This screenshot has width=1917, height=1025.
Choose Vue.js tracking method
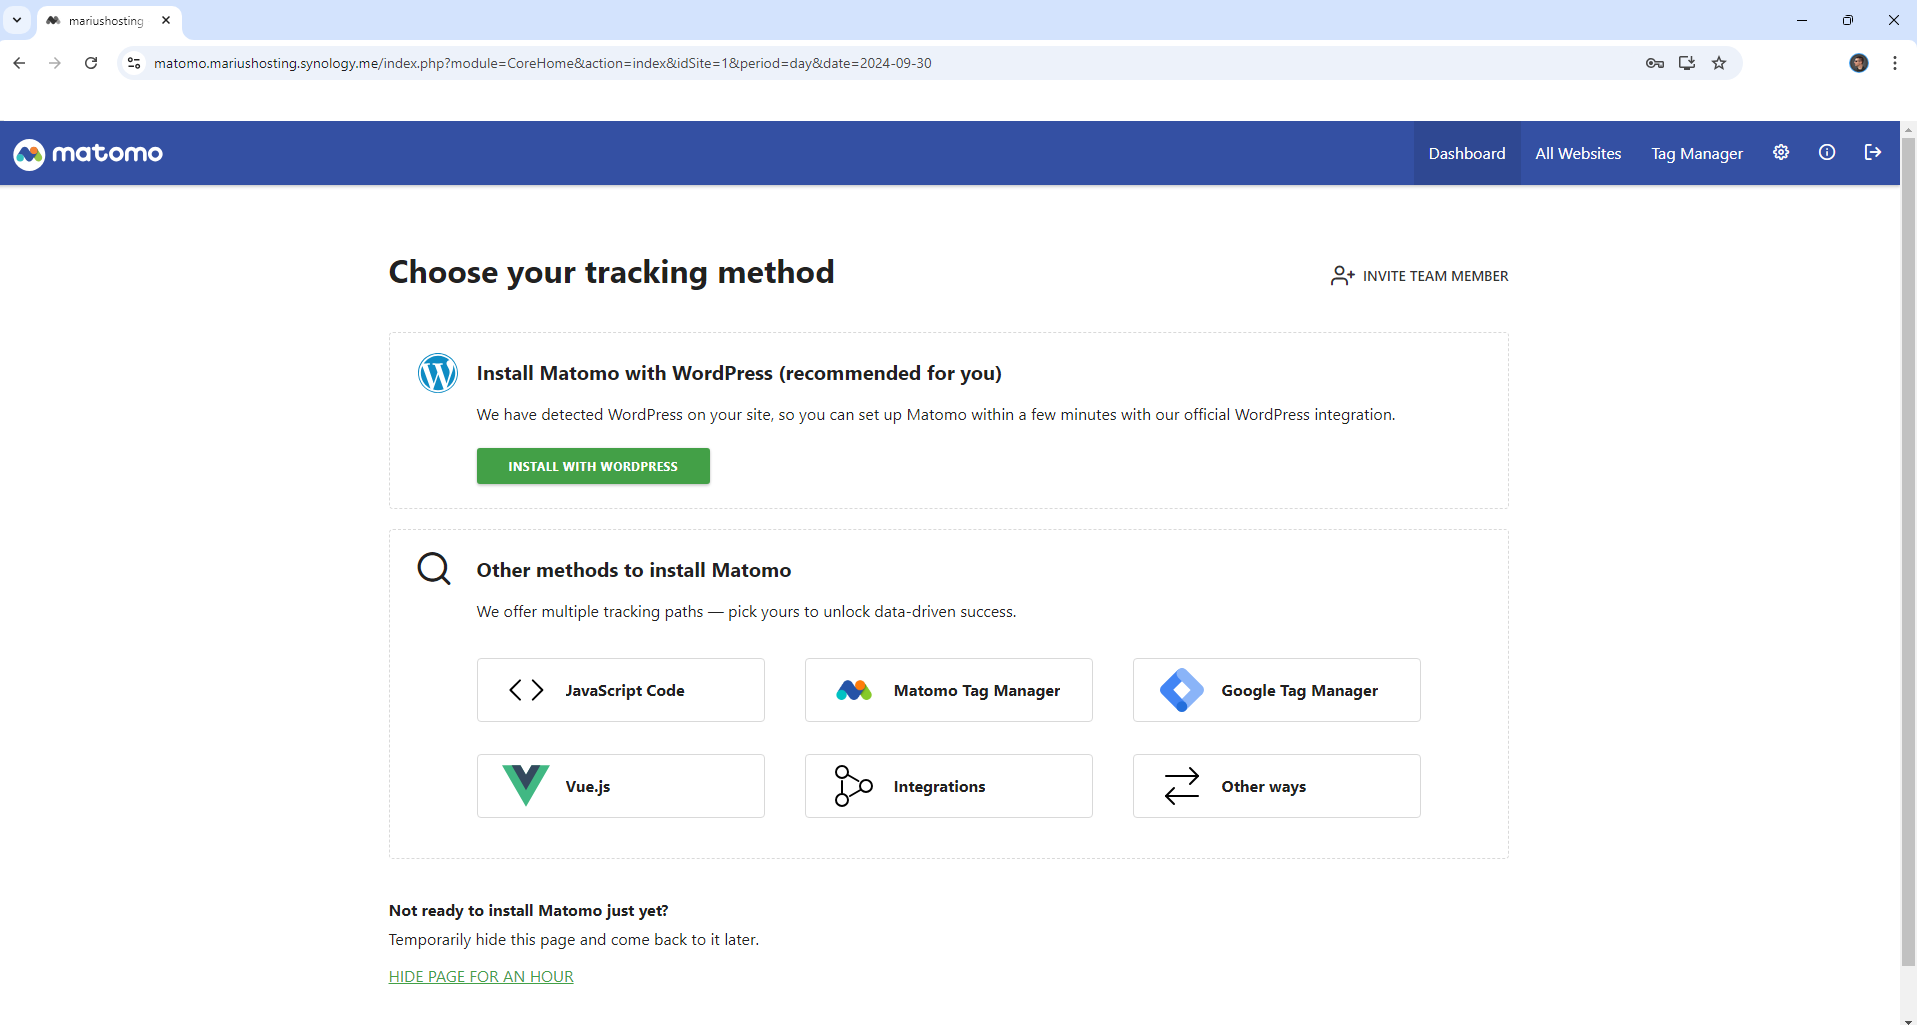[x=621, y=786]
